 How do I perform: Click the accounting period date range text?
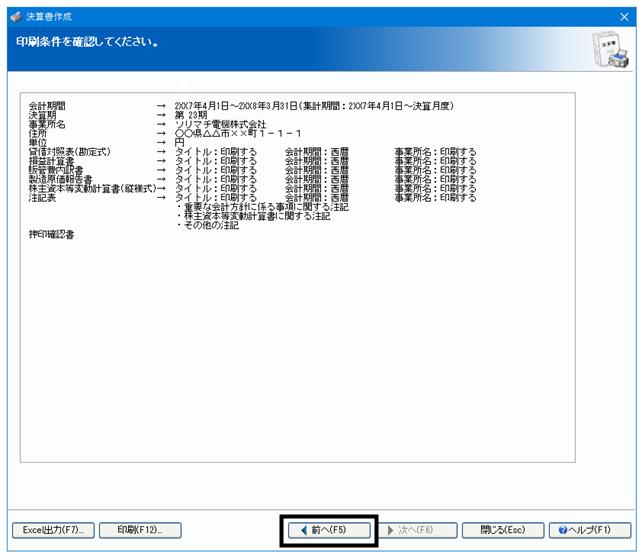pos(314,106)
